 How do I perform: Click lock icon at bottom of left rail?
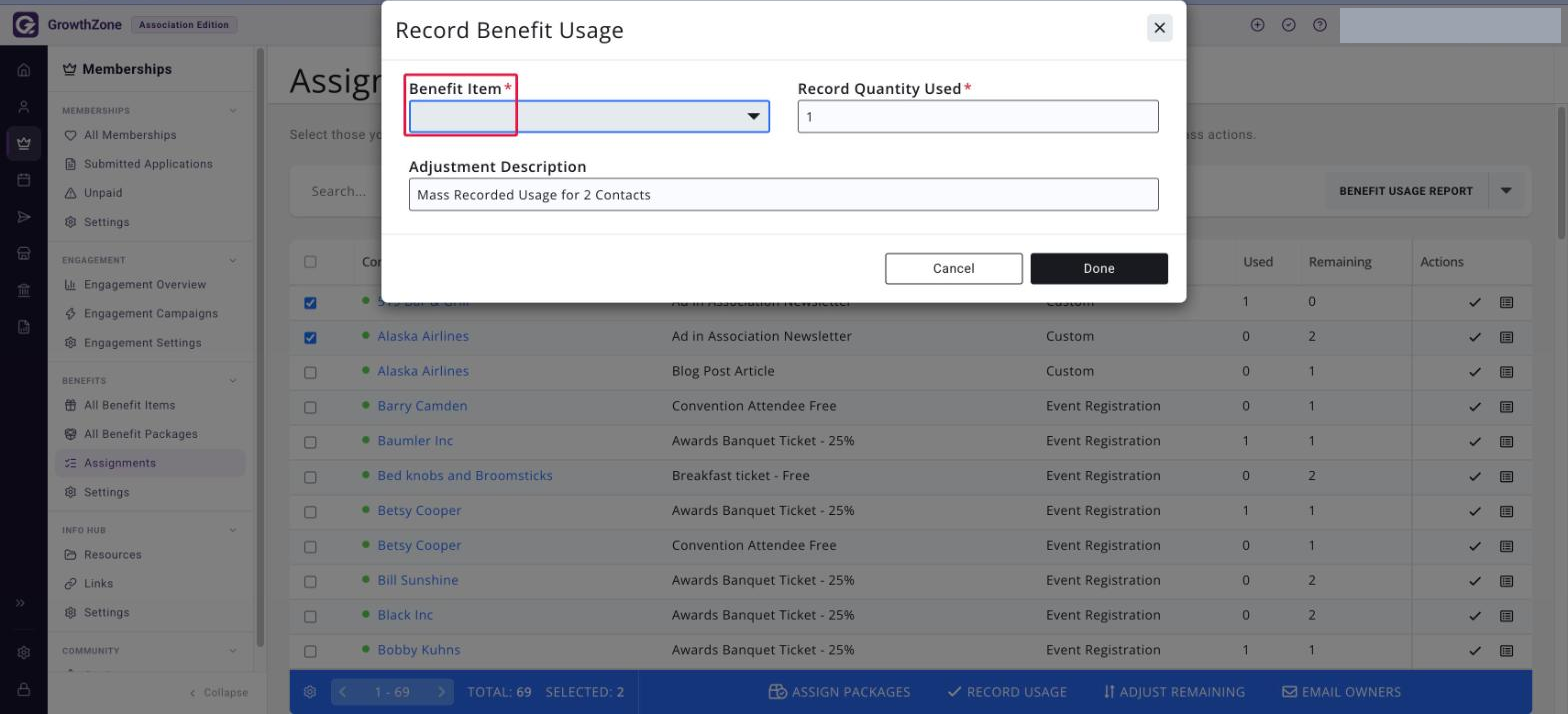click(24, 689)
